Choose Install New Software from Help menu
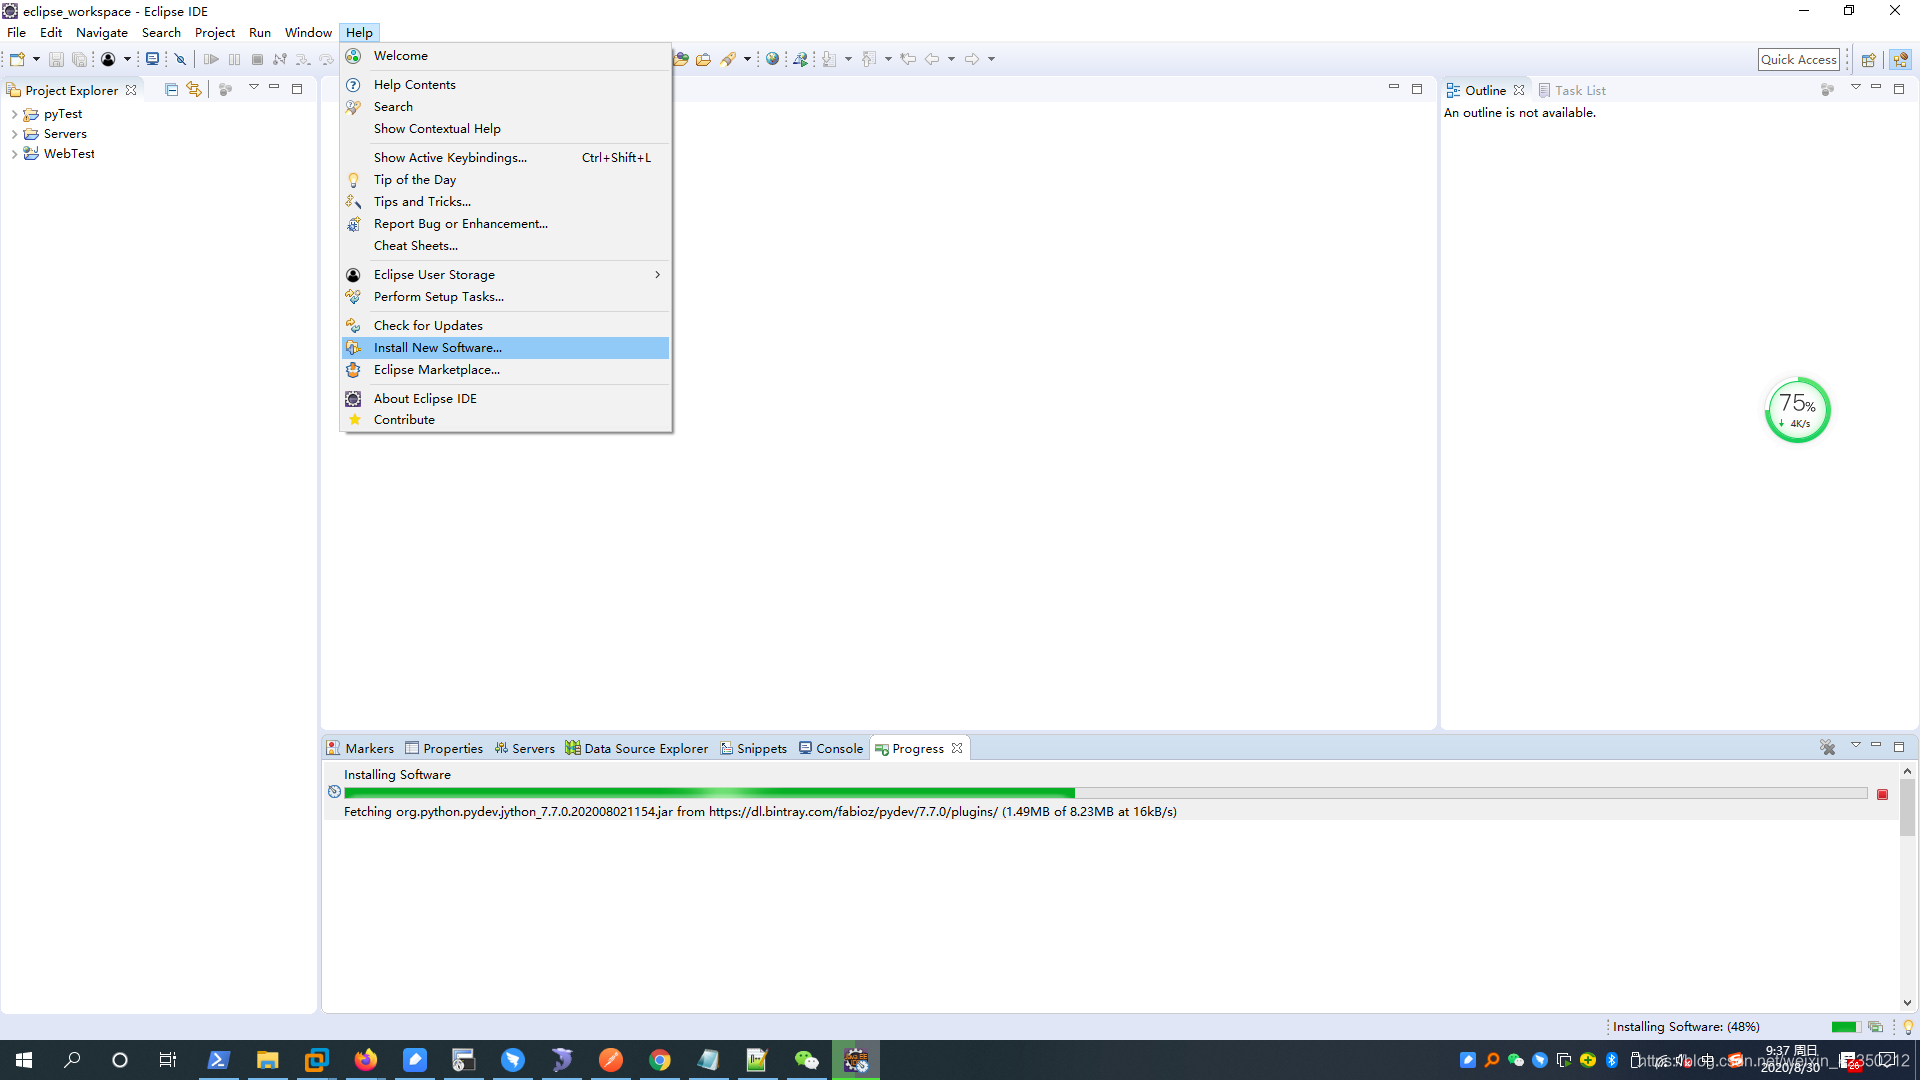 437,347
